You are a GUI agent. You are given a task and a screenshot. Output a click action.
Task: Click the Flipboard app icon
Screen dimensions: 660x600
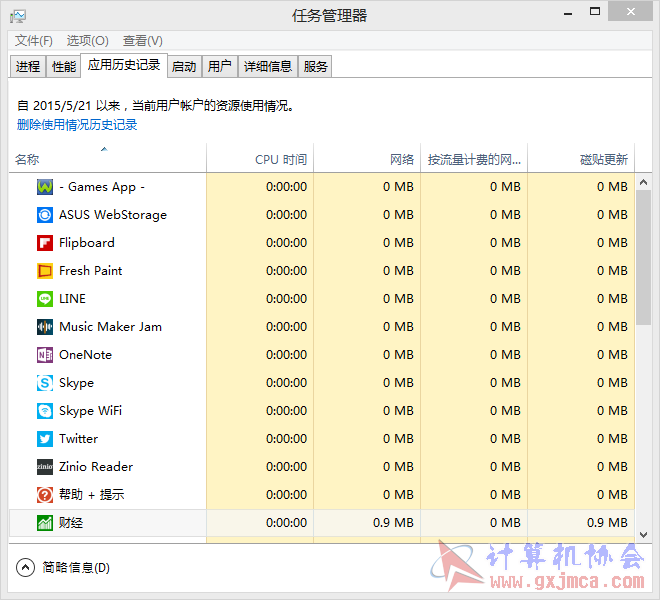point(45,243)
